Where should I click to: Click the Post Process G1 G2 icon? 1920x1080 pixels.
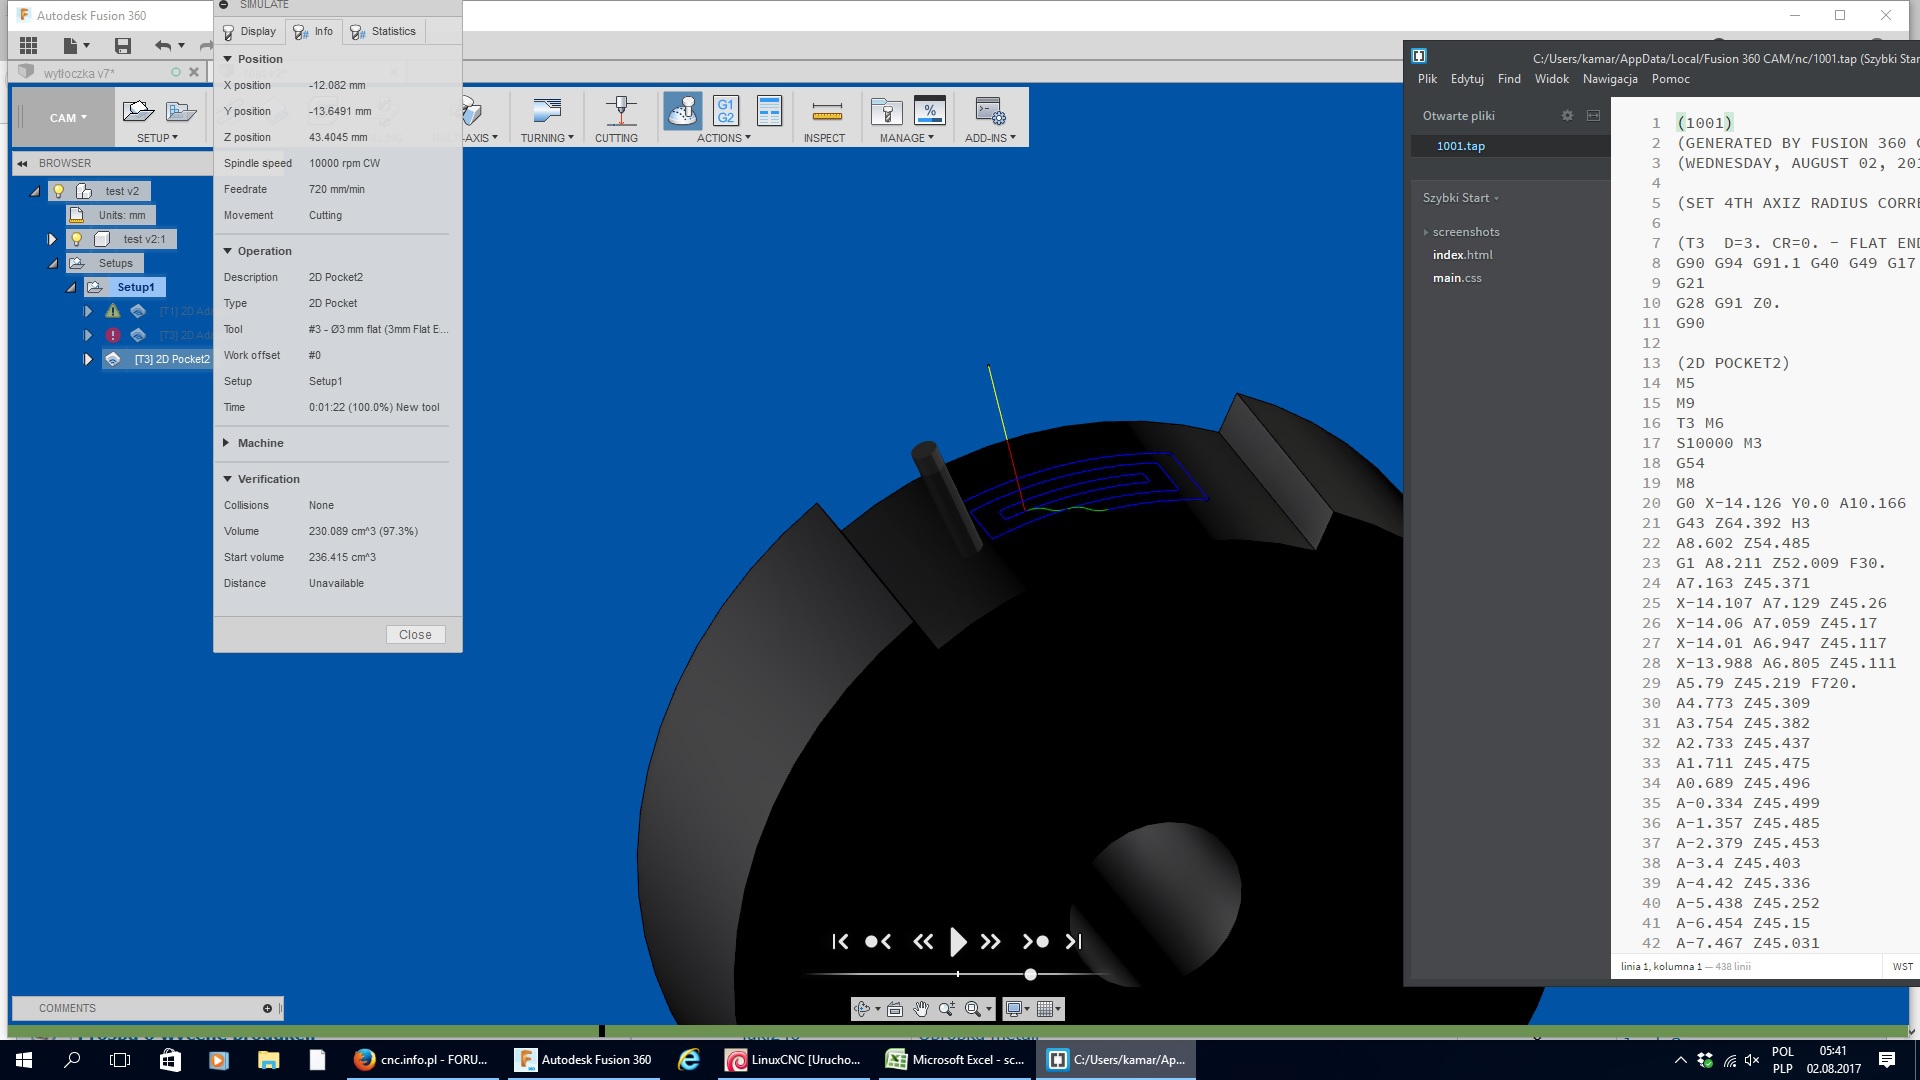click(726, 111)
